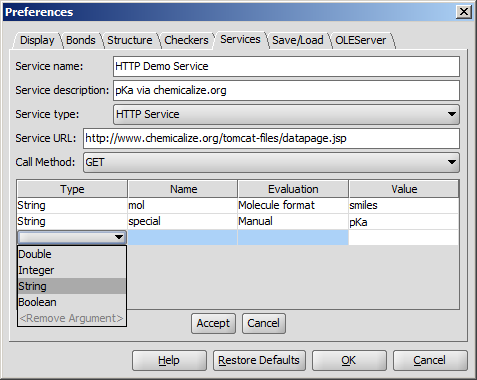Pick String in the type list
The image size is (477, 380).
coord(72,286)
